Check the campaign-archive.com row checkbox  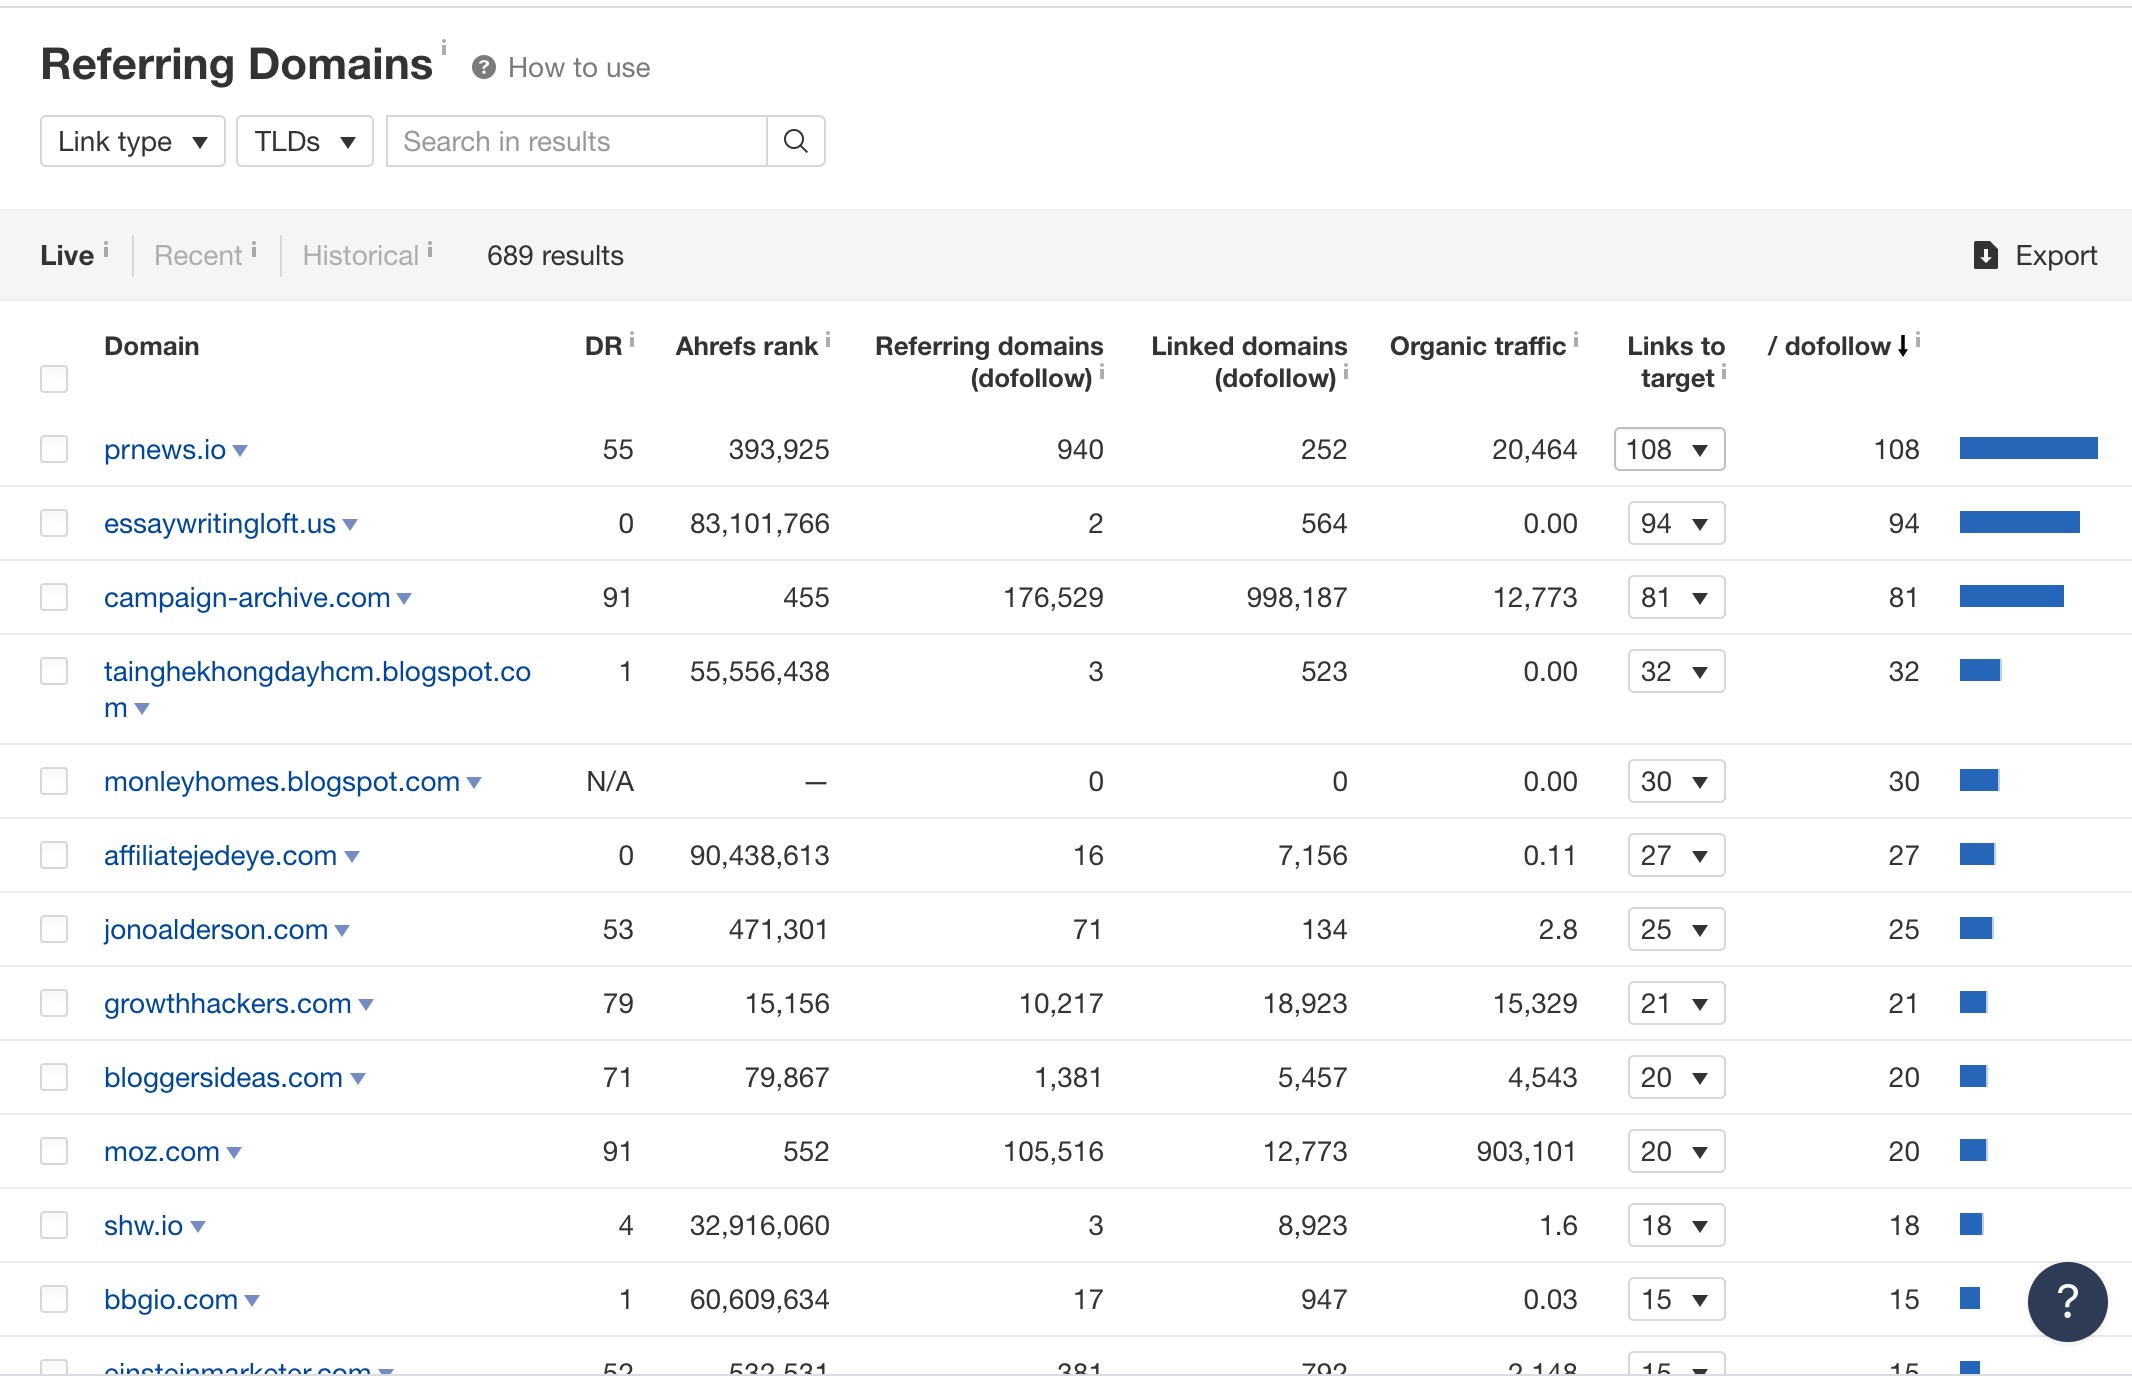pos(54,597)
